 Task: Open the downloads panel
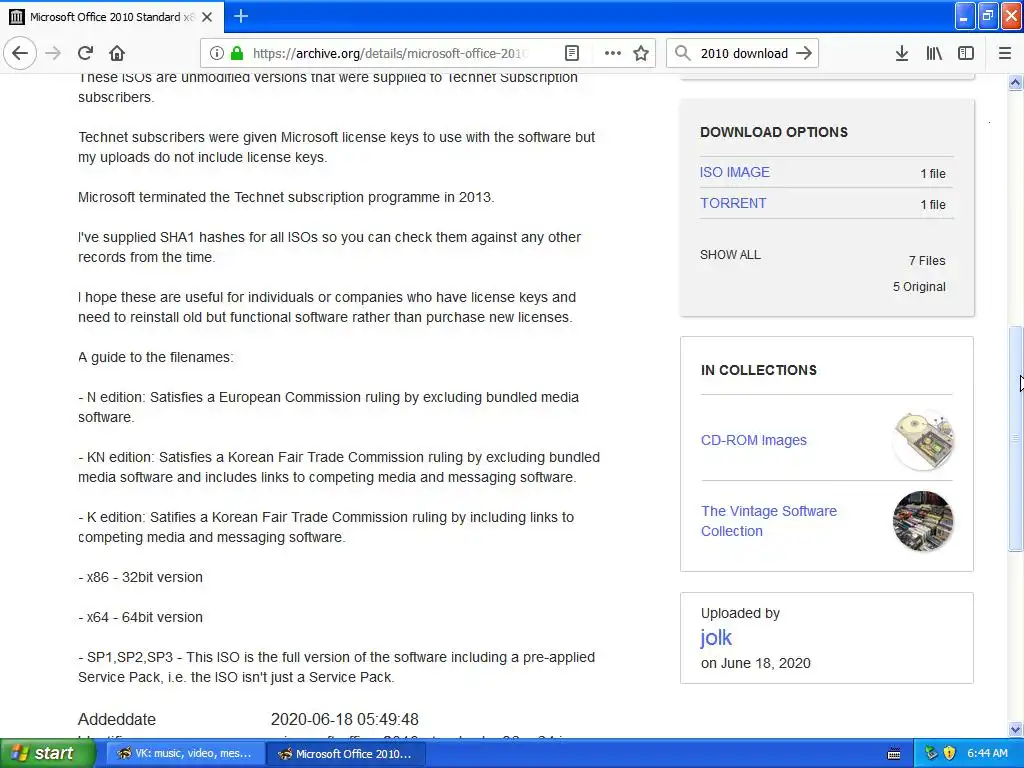(902, 53)
